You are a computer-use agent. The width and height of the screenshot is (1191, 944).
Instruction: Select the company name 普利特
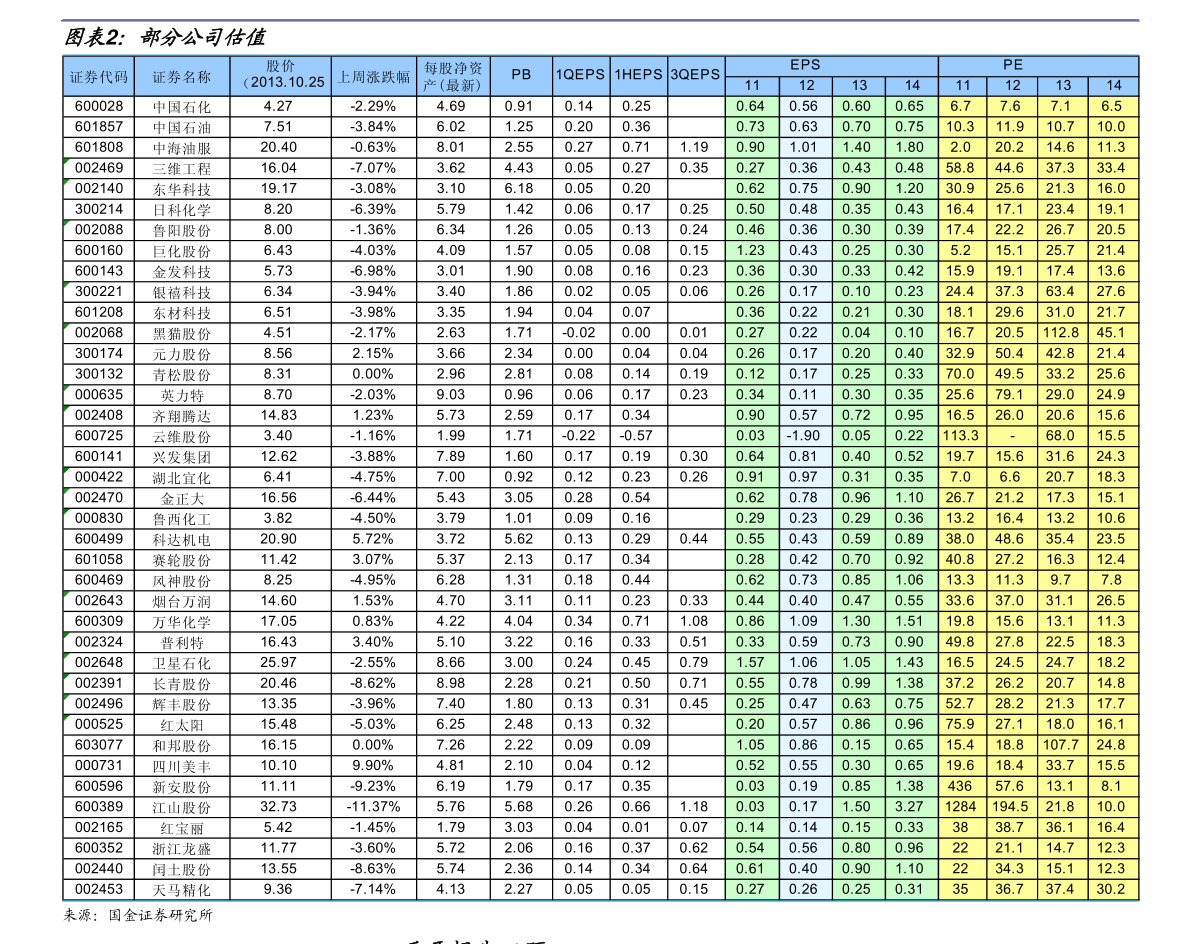[181, 642]
